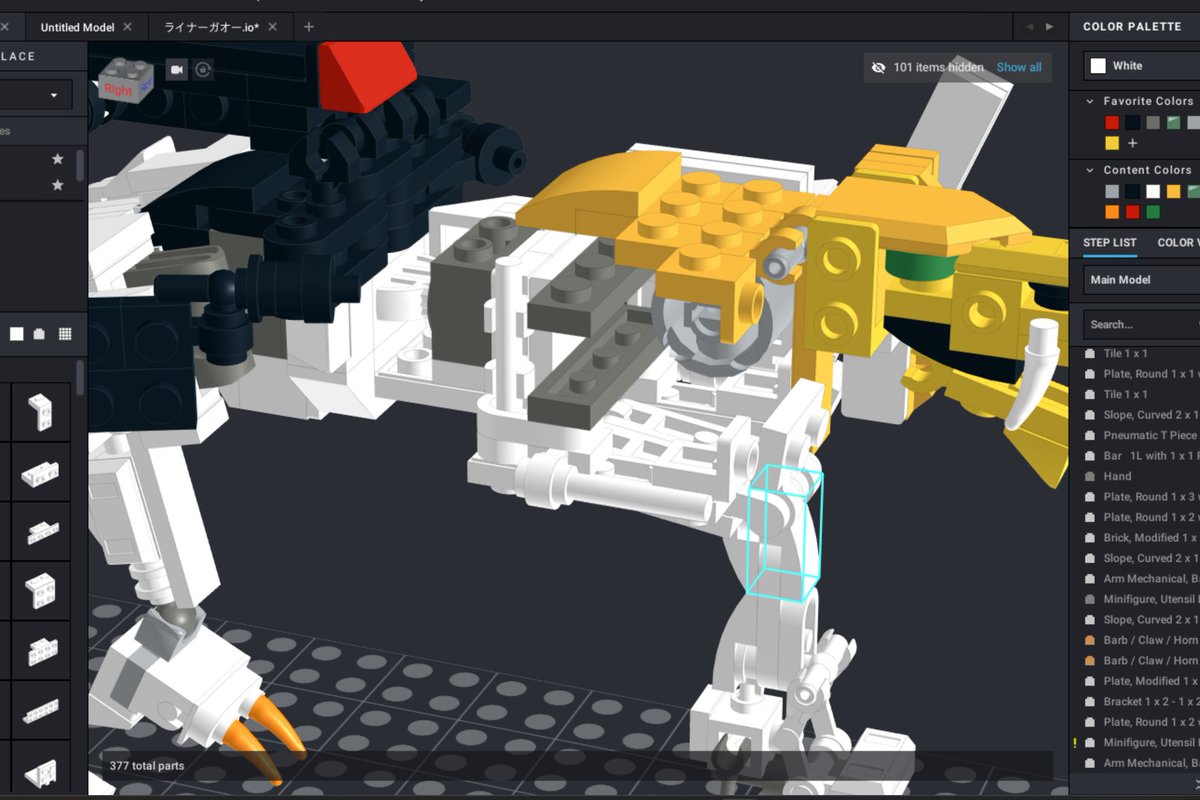Pick the dark green swatch in Content Colors

[1153, 212]
